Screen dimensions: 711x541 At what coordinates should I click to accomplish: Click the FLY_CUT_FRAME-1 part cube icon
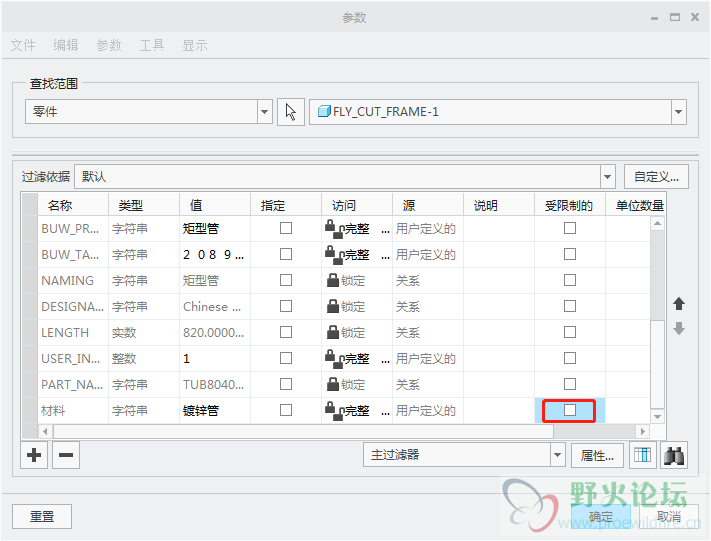point(324,111)
